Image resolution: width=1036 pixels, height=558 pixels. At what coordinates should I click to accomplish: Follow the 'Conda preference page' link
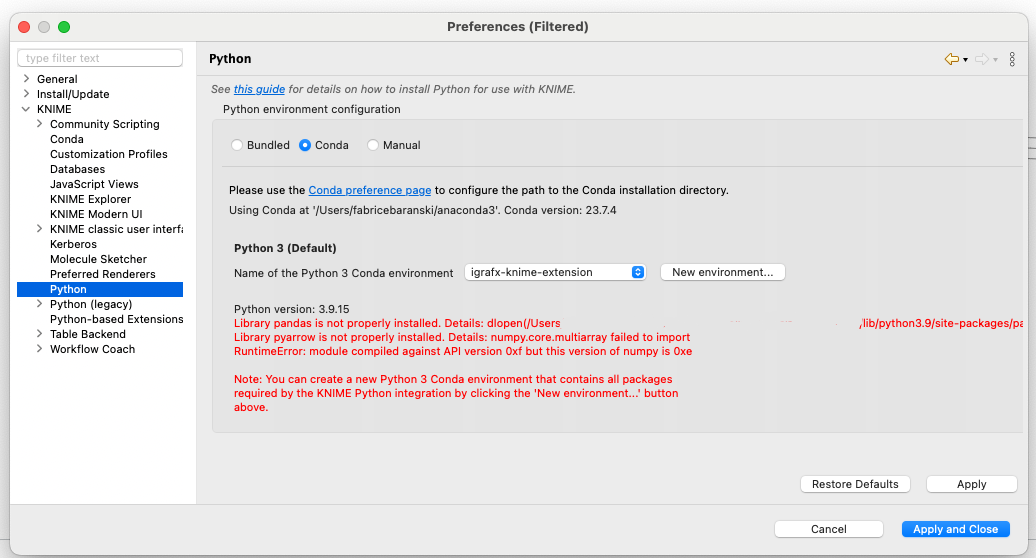tap(370, 190)
